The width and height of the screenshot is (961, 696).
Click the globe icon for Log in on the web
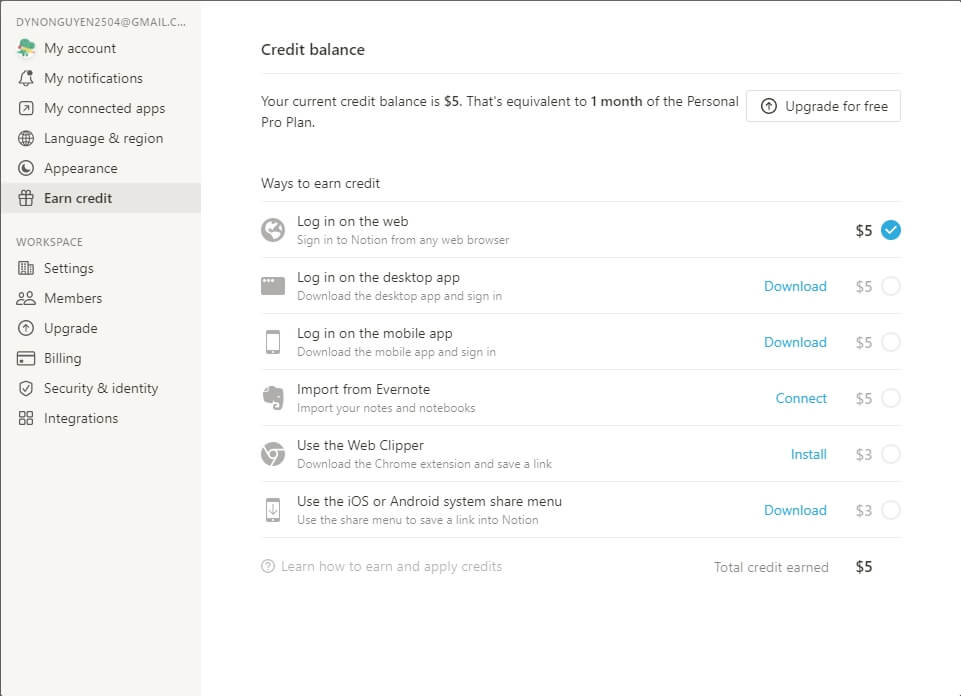click(273, 230)
